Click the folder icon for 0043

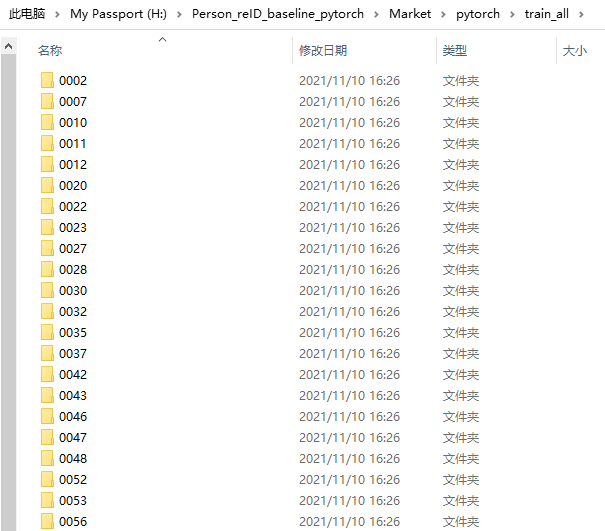pos(47,395)
